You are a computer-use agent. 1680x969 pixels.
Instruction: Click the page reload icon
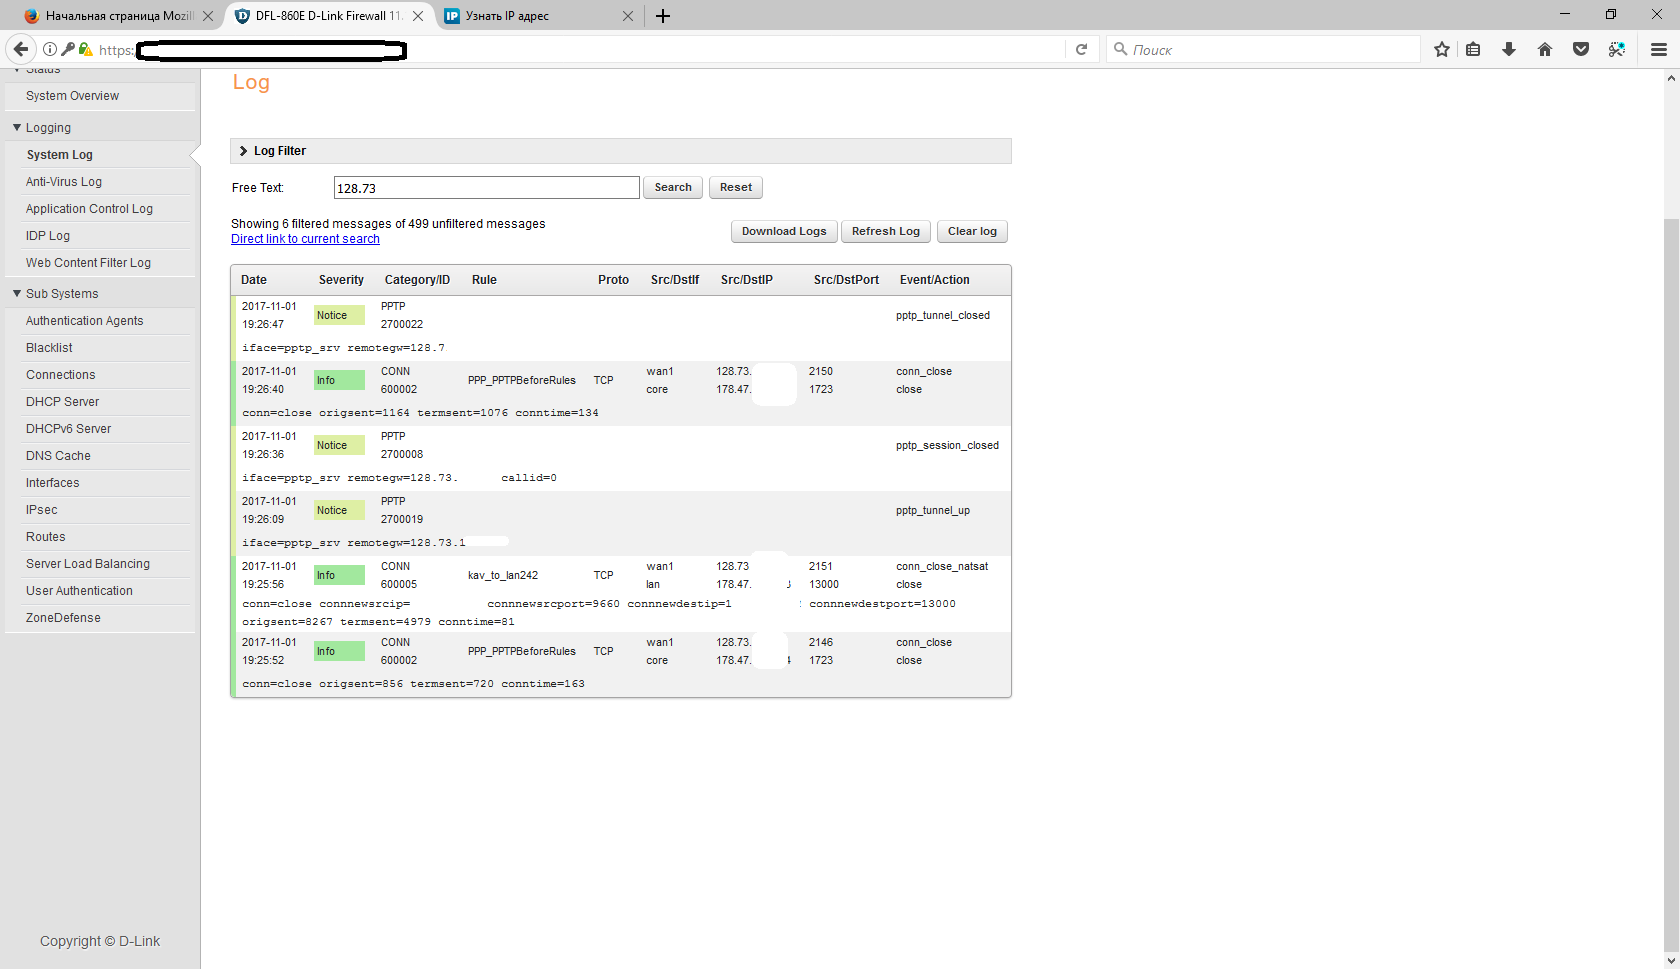click(1081, 49)
